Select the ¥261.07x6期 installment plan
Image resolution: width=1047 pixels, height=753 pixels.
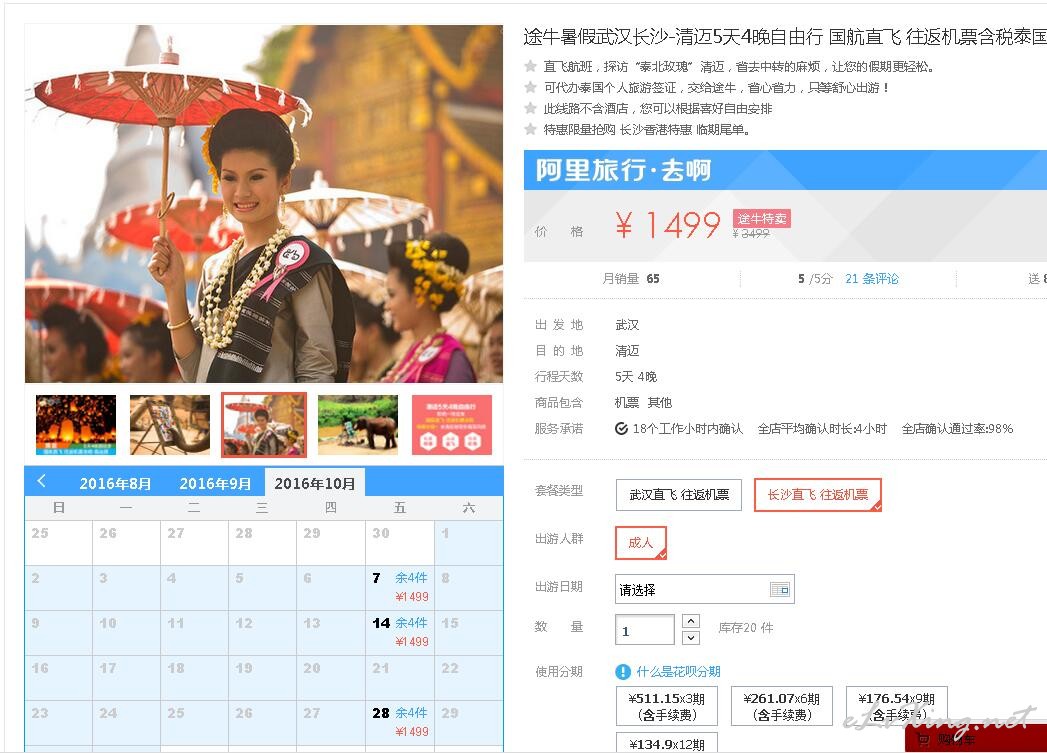(781, 706)
